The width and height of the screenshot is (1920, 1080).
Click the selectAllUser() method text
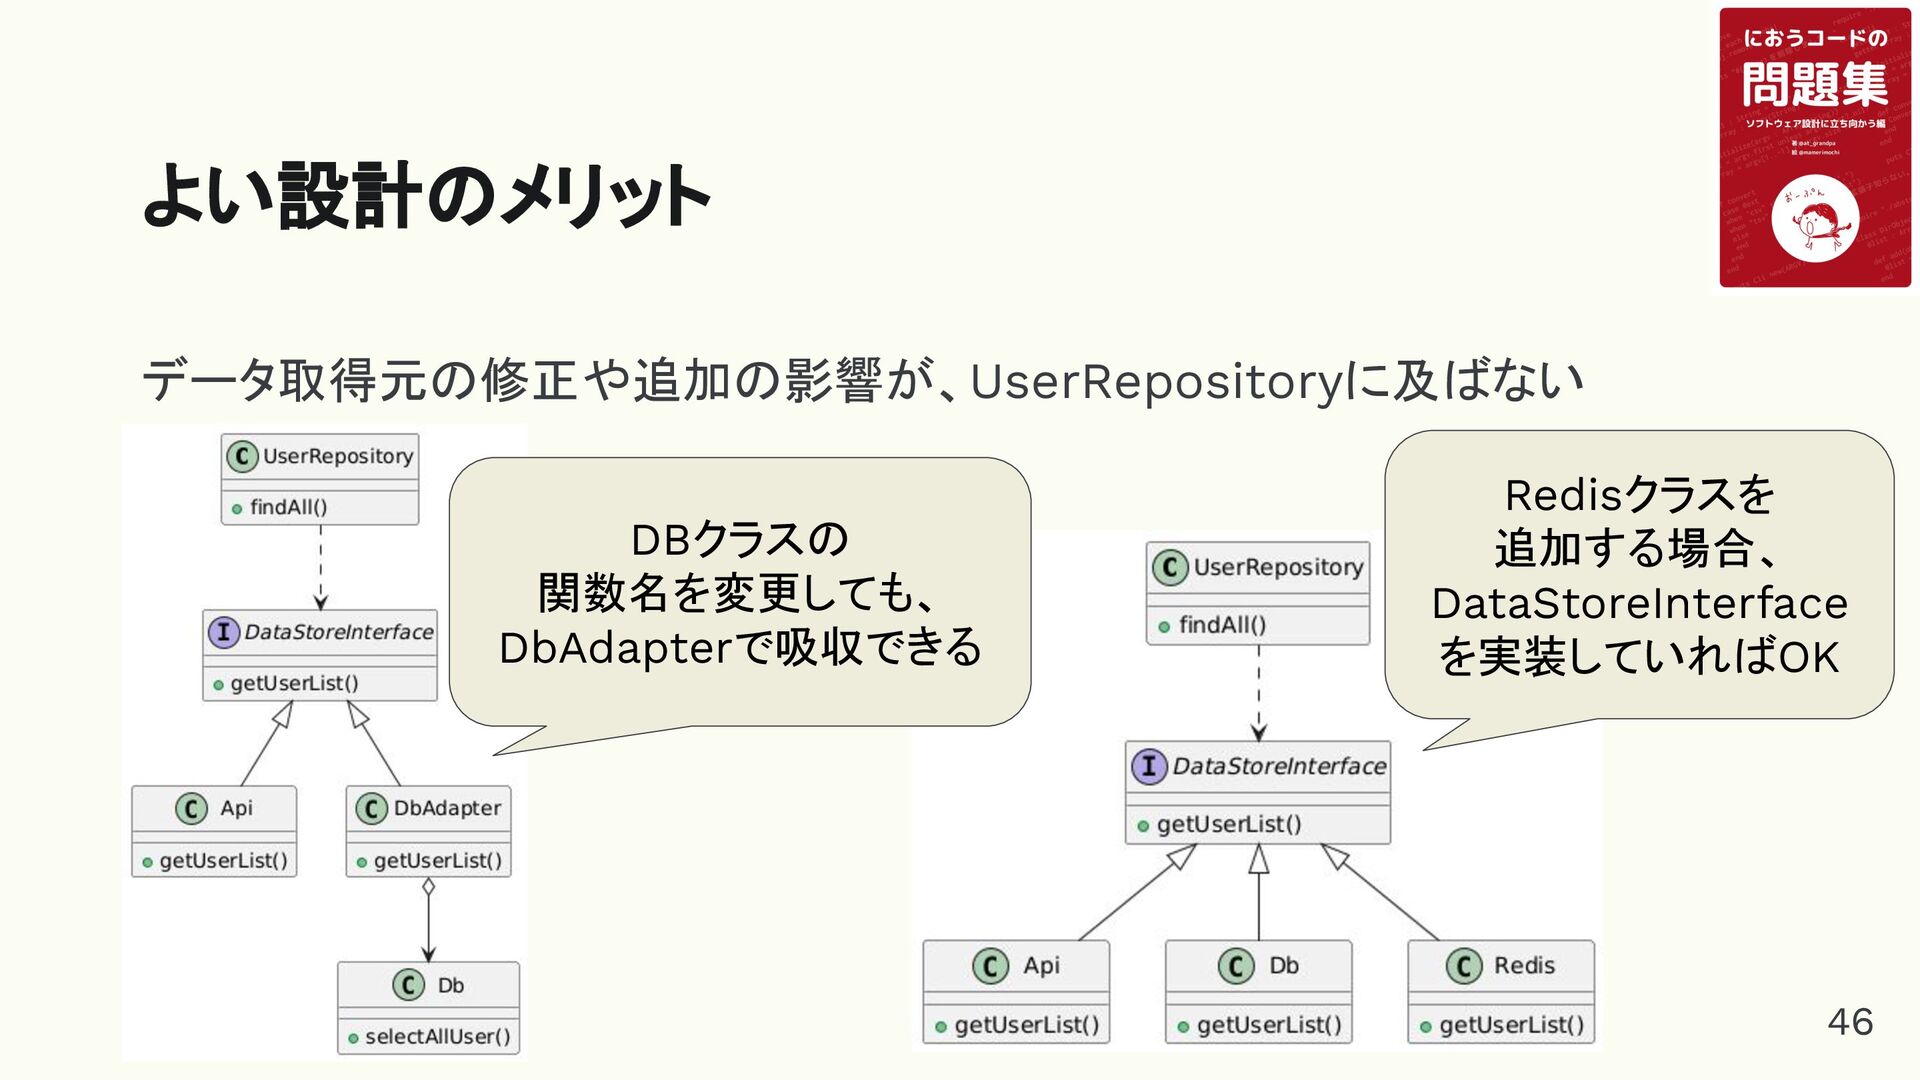click(437, 1037)
